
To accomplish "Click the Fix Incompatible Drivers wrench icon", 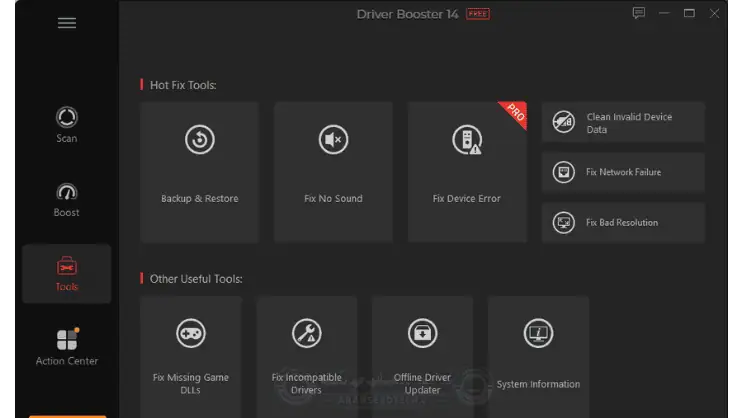I will click(307, 333).
